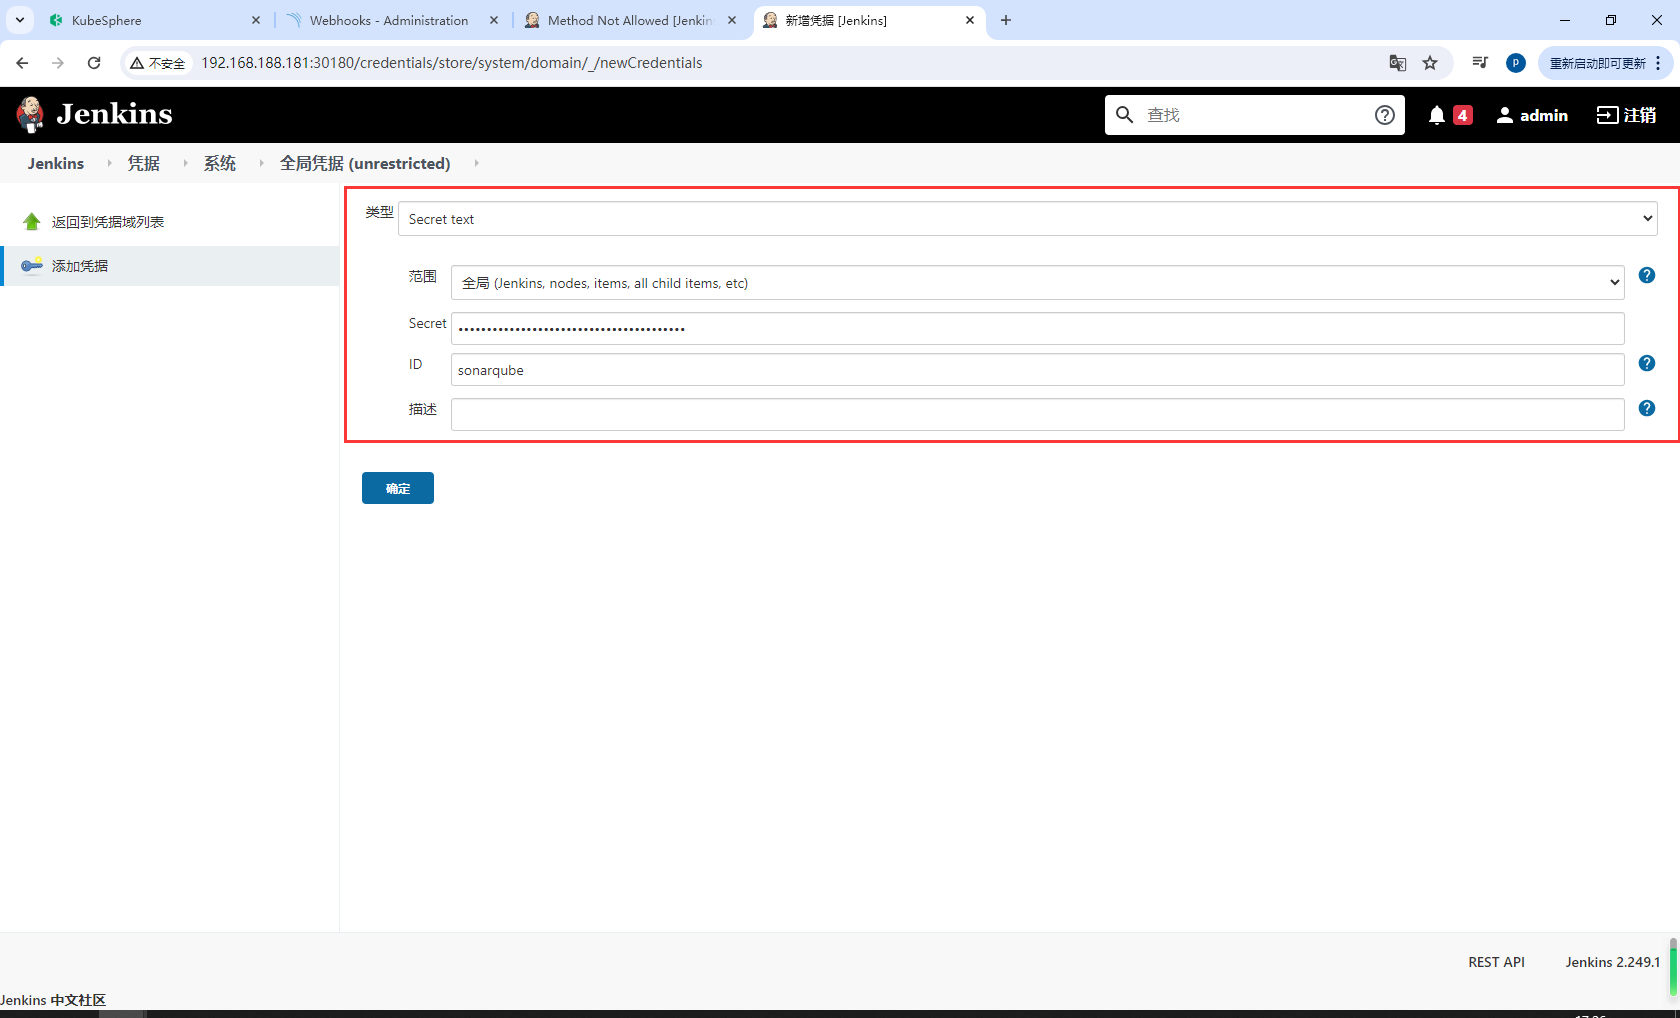Focus the empty 描述 description field
1680x1018 pixels.
click(x=1037, y=415)
